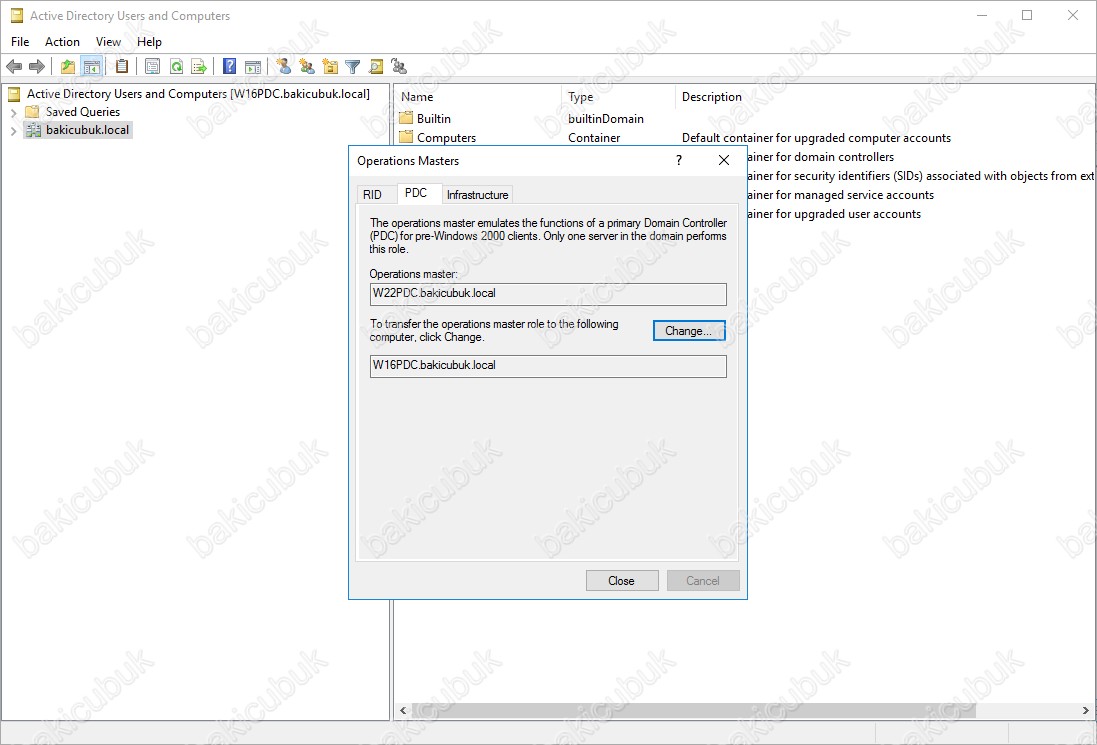Click the scrollbar left arrow

(403, 710)
